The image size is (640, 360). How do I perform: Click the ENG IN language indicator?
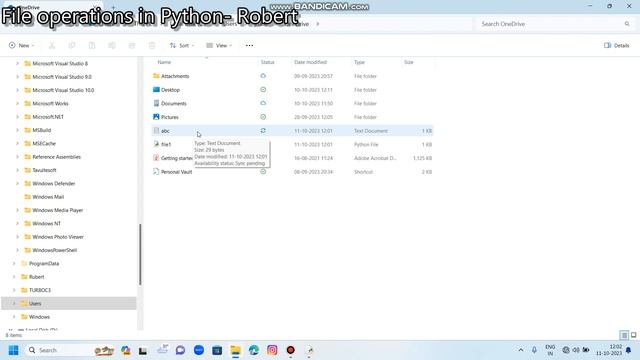click(x=550, y=350)
